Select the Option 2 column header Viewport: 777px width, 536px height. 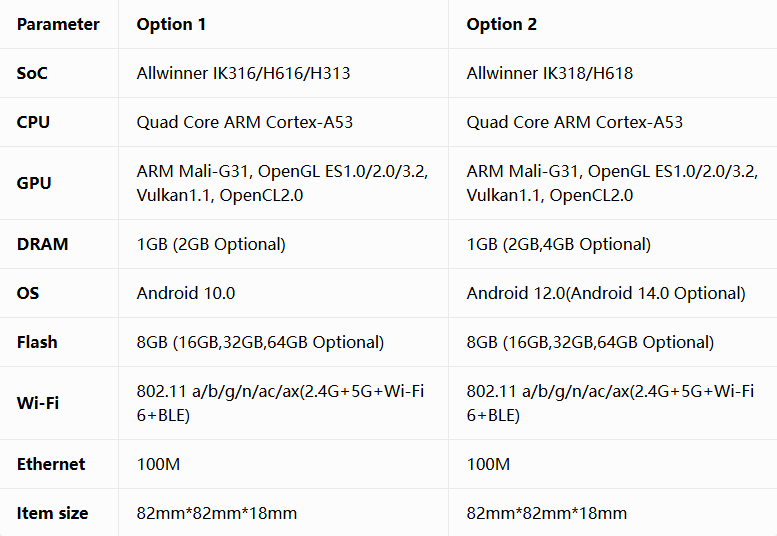501,24
